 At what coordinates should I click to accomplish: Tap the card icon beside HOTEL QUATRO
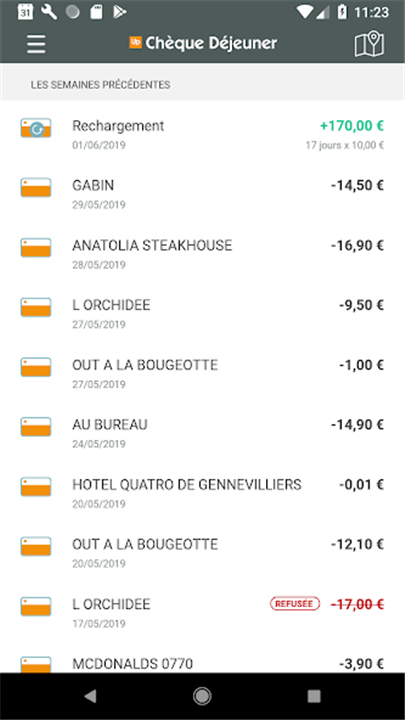tap(36, 486)
